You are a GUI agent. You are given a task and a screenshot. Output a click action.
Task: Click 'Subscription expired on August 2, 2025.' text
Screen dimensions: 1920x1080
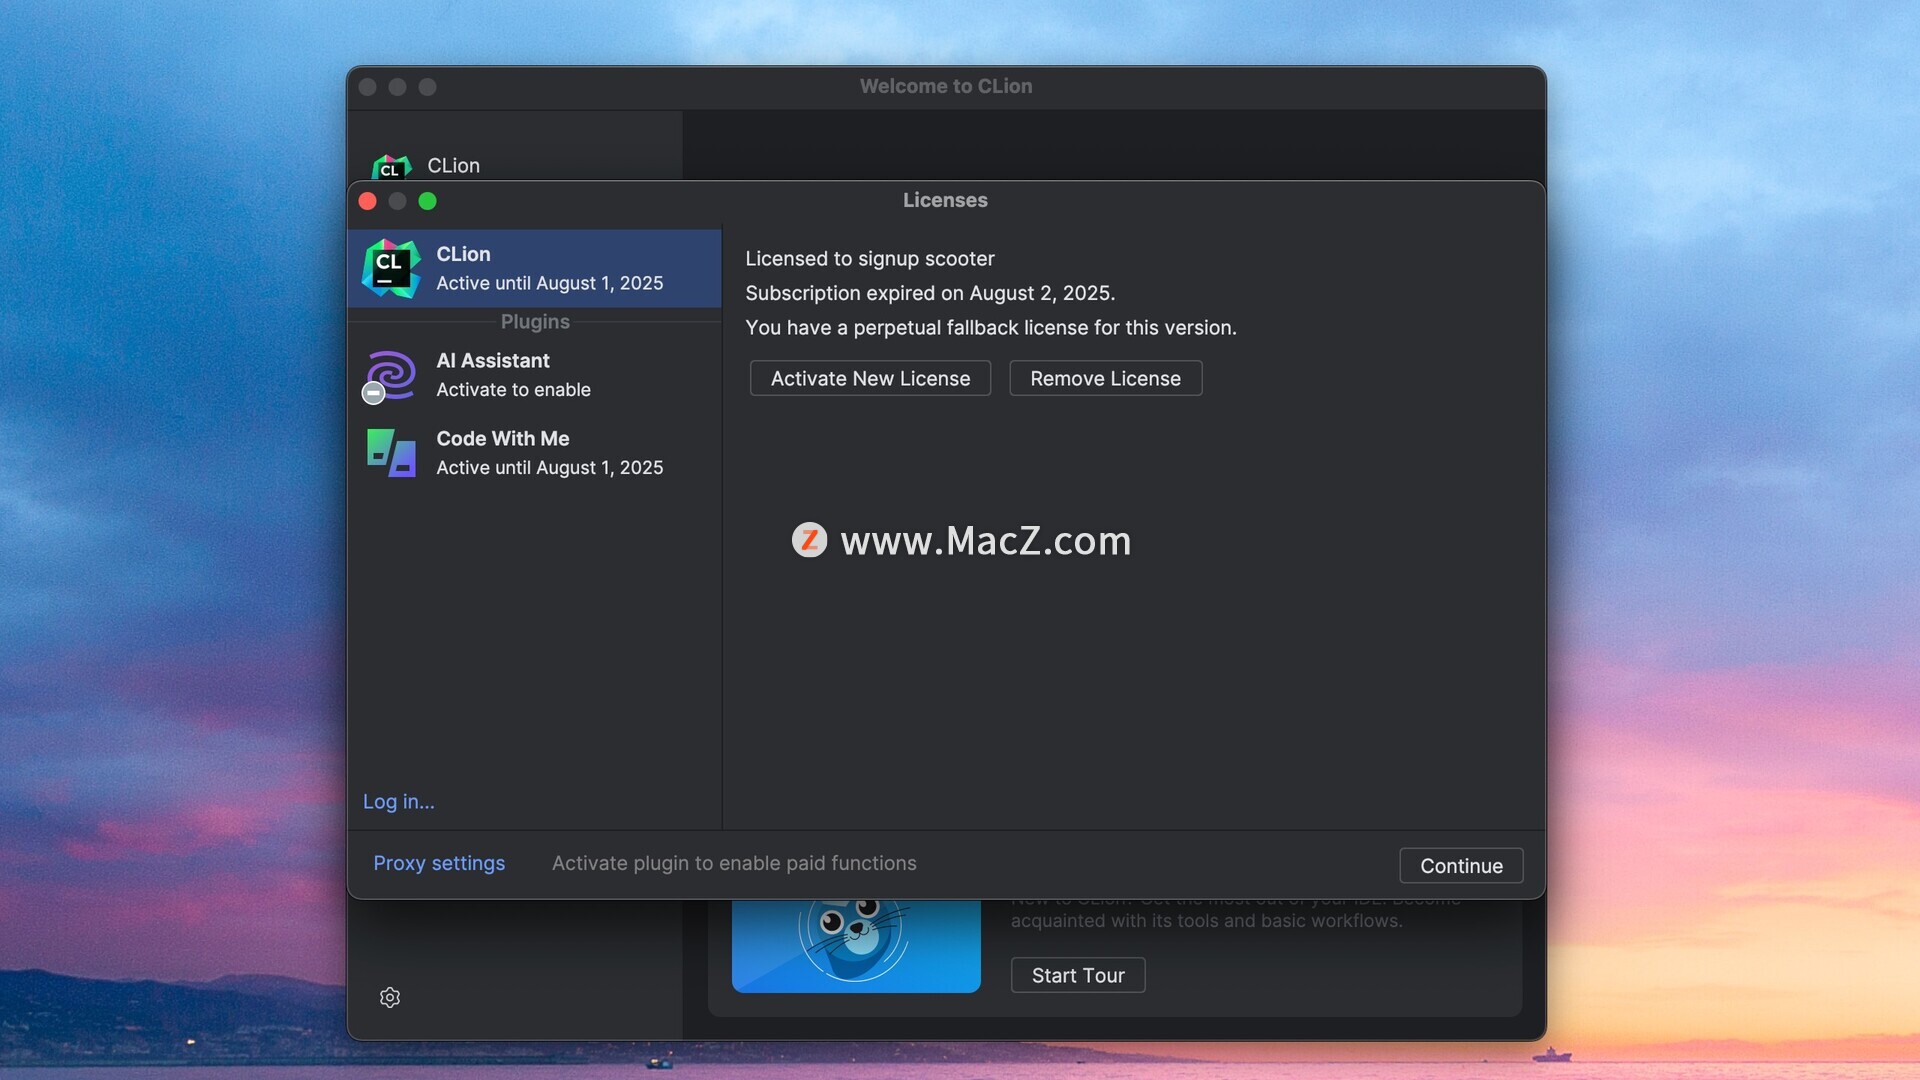(930, 293)
